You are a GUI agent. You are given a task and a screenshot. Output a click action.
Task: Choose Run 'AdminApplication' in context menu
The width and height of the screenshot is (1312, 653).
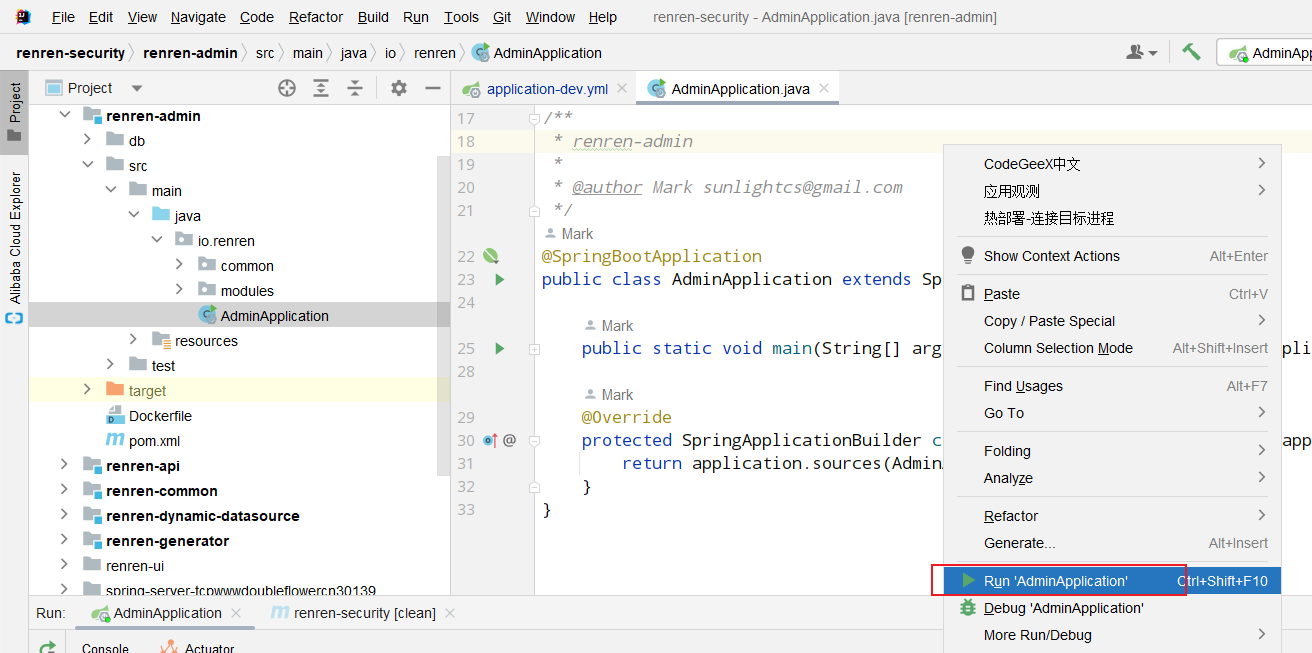tap(1112, 581)
